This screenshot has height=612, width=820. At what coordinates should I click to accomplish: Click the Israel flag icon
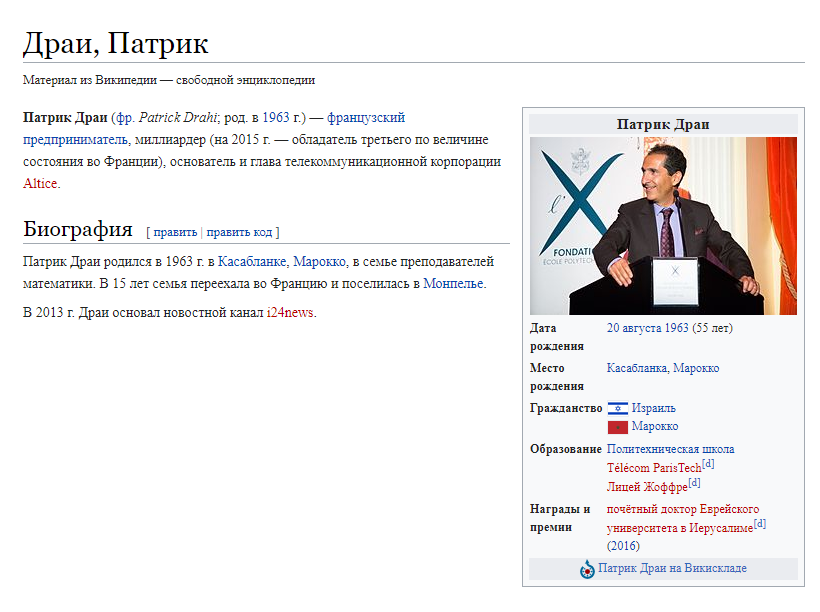(x=617, y=408)
